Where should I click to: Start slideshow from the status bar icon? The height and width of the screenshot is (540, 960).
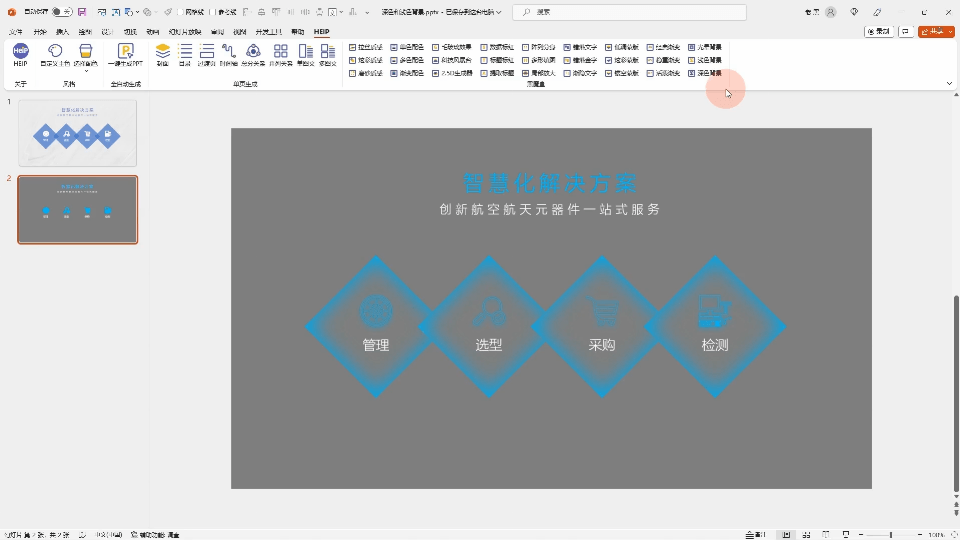tap(846, 534)
